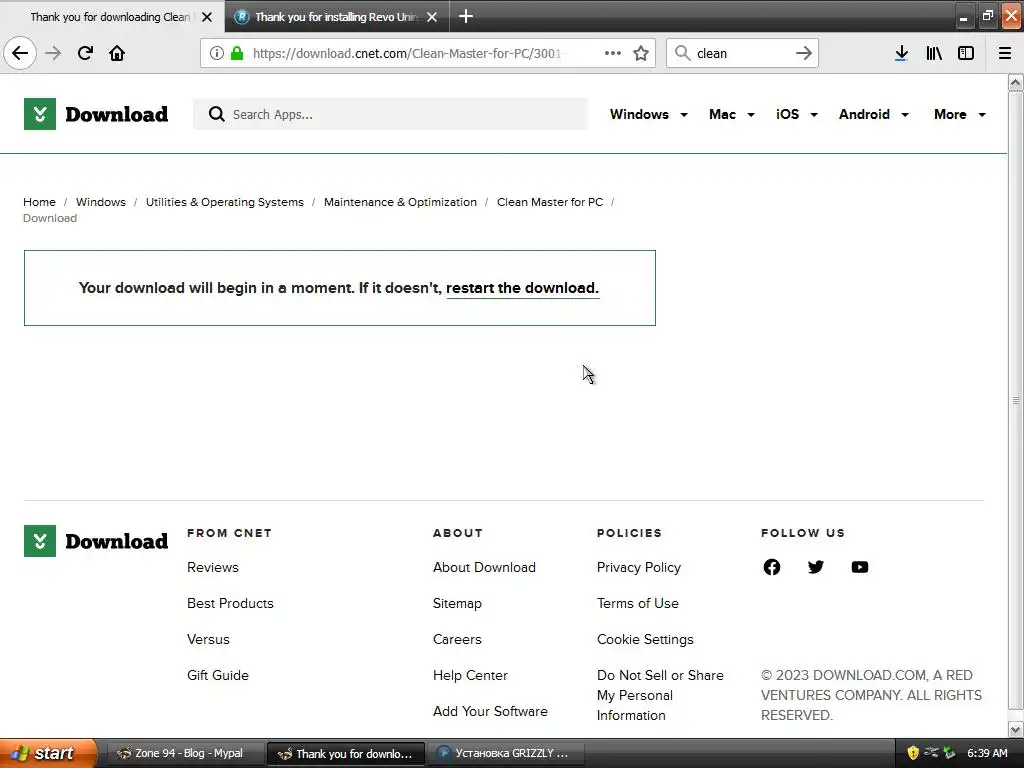This screenshot has width=1024, height=768.
Task: Expand the Windows menu dropdown
Action: point(648,114)
